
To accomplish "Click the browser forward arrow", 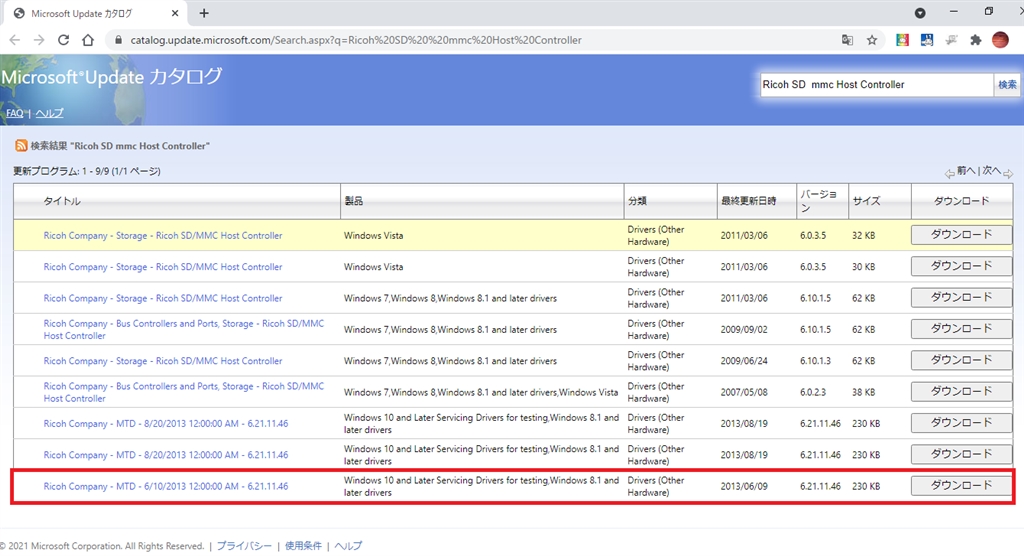I will pos(39,40).
